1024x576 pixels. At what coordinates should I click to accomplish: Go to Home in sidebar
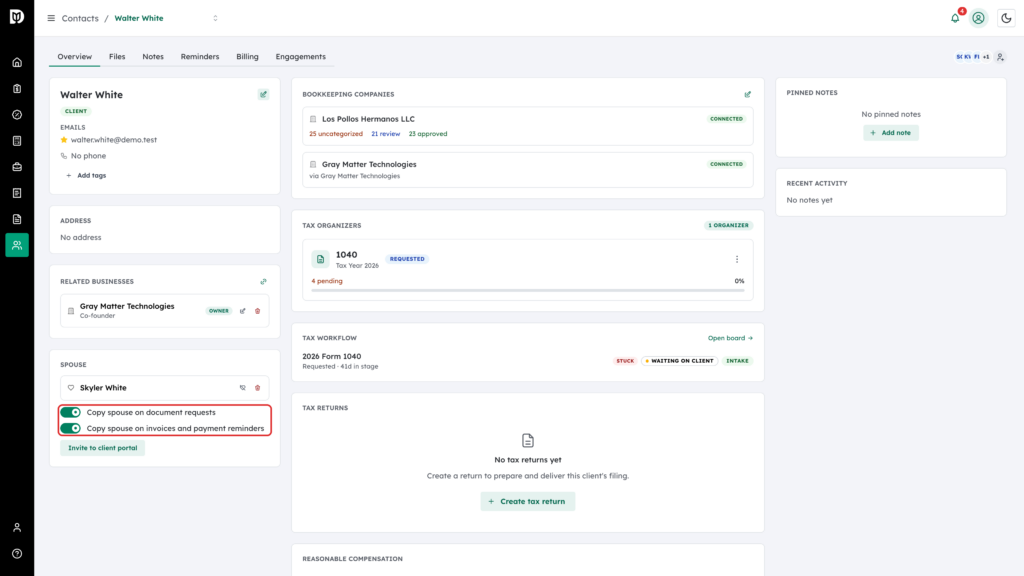pos(17,63)
